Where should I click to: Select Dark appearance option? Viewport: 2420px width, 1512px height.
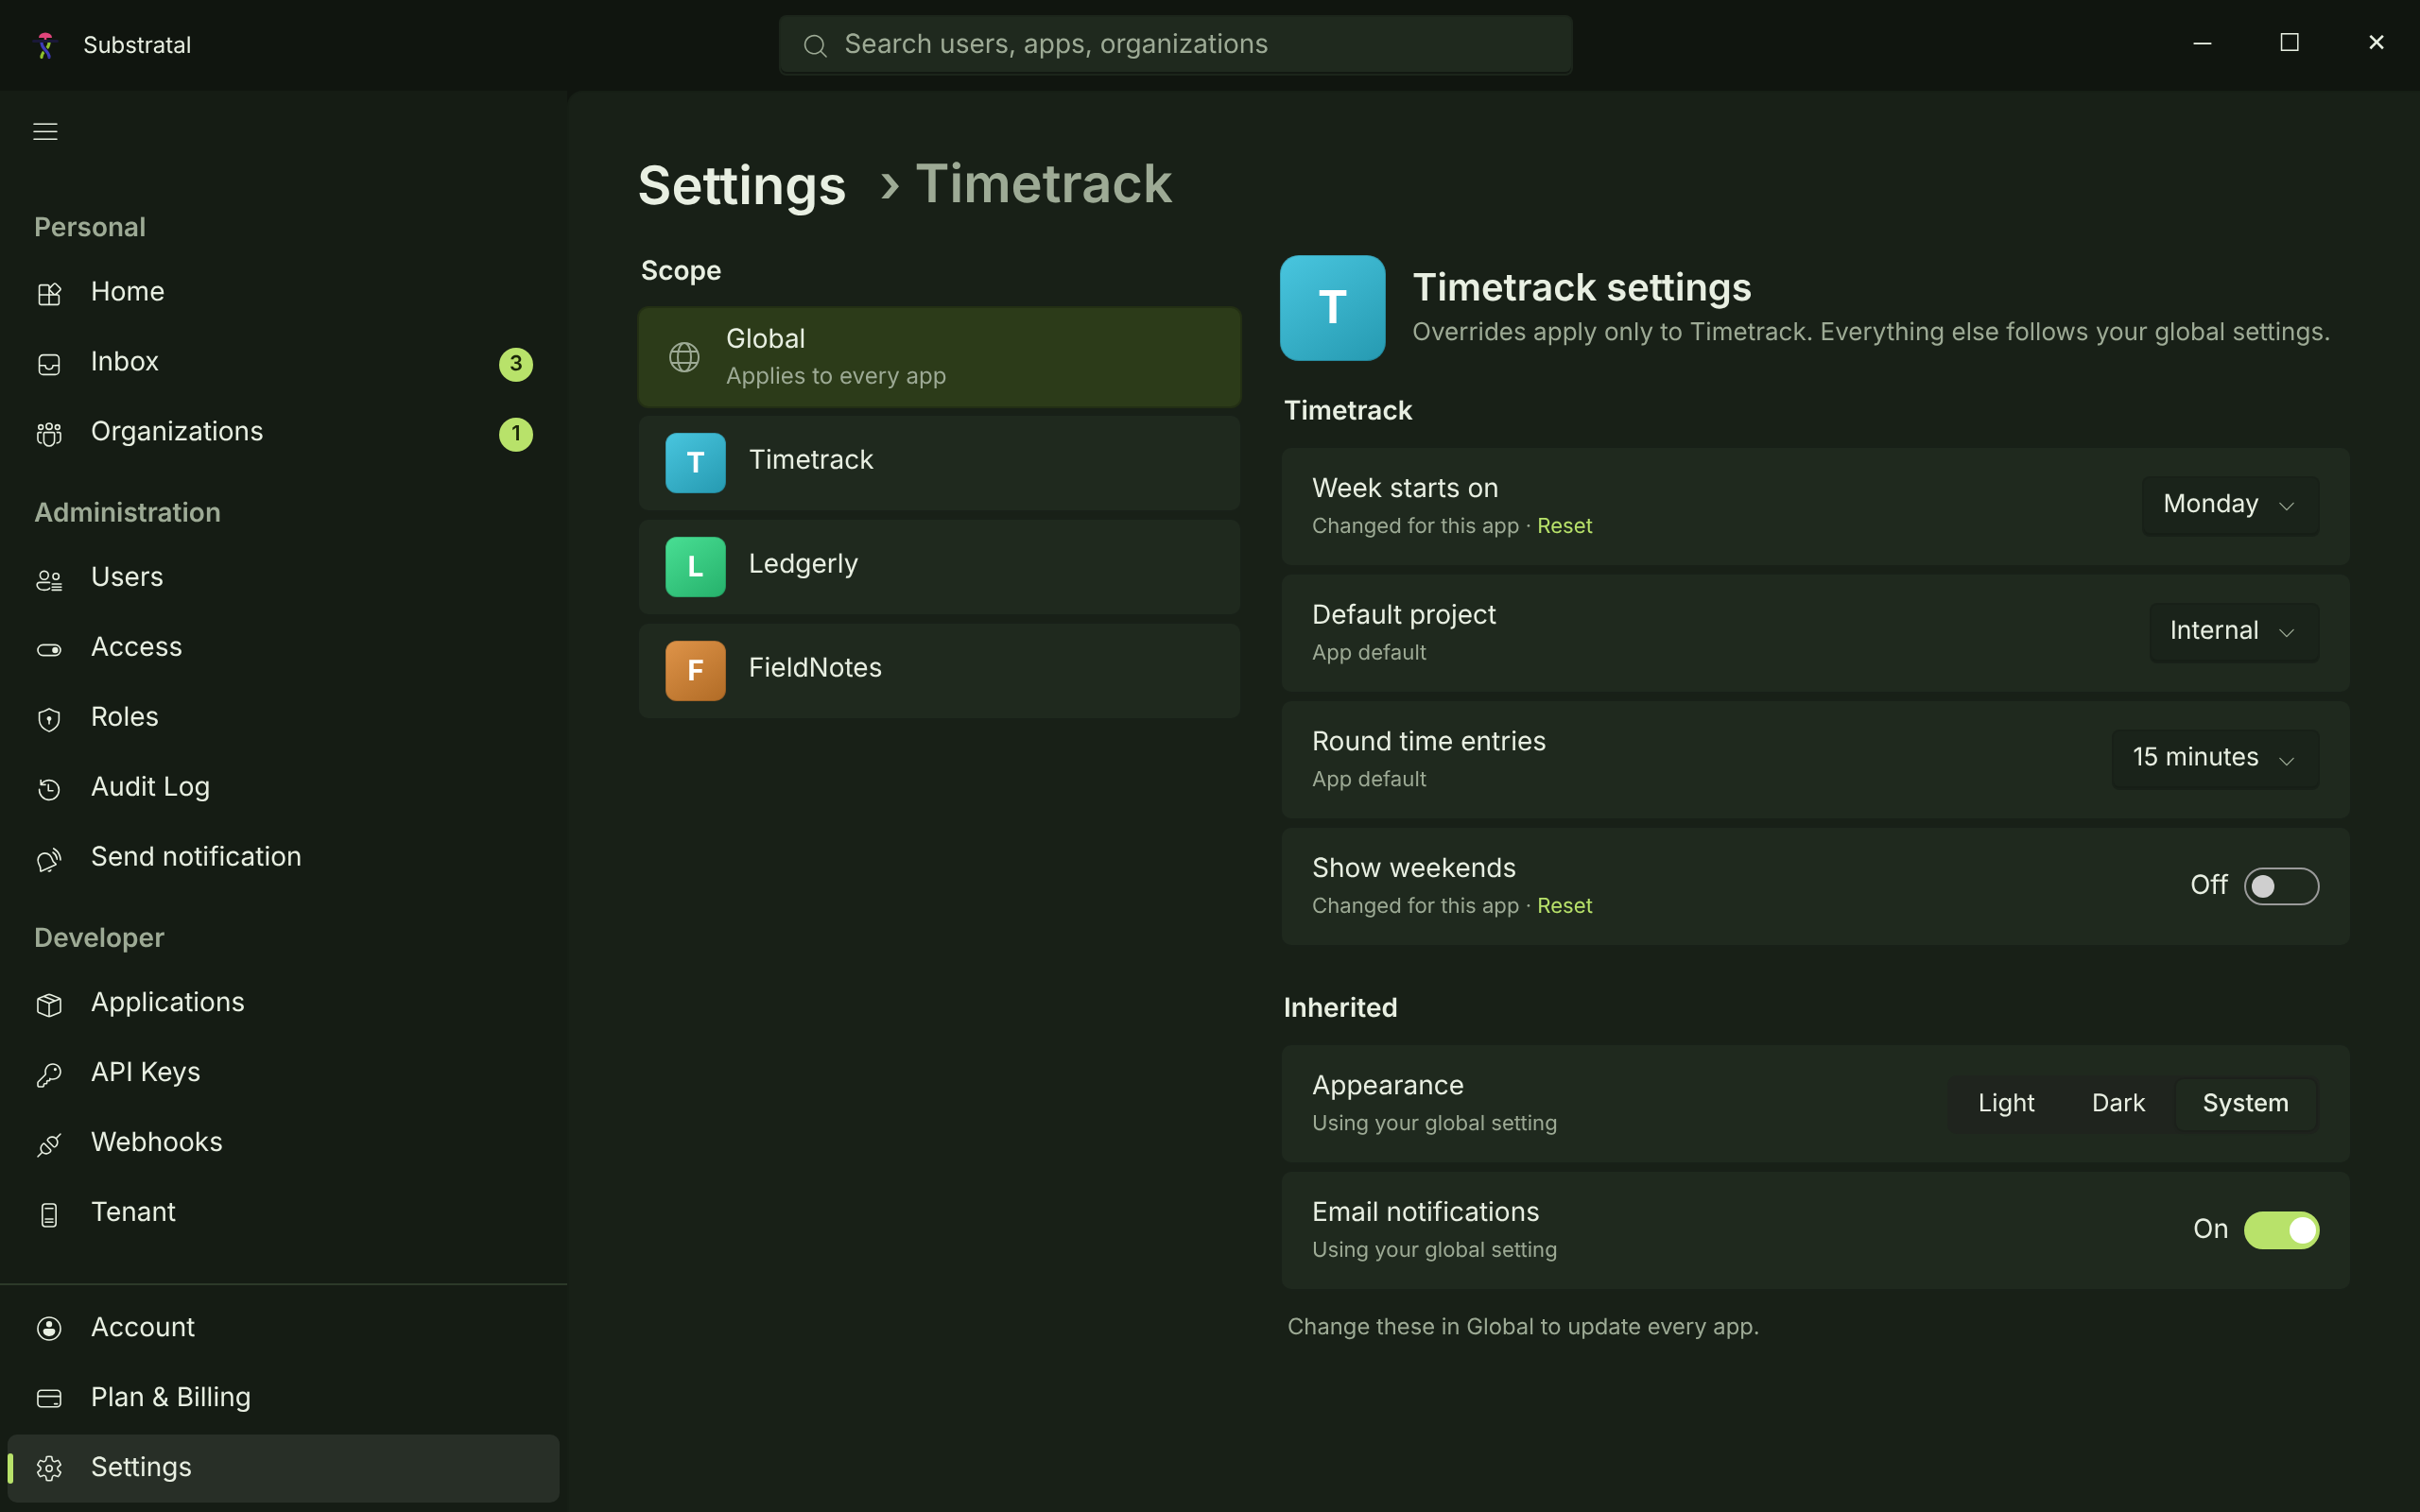(2118, 1103)
